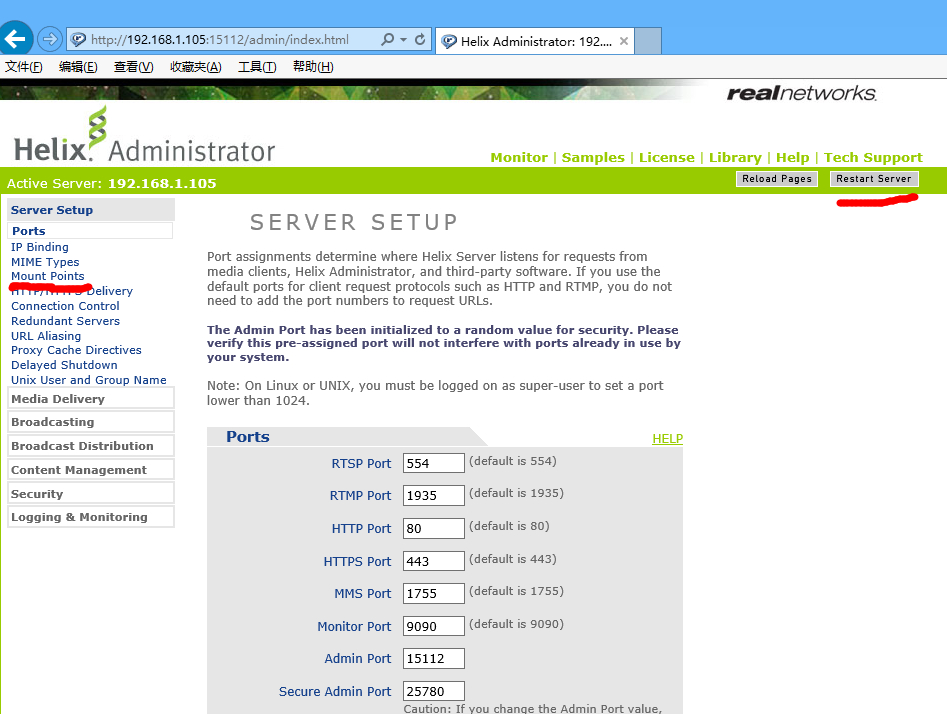The image size is (947, 714).
Task: Click the refresh icon in address bar
Action: [420, 40]
